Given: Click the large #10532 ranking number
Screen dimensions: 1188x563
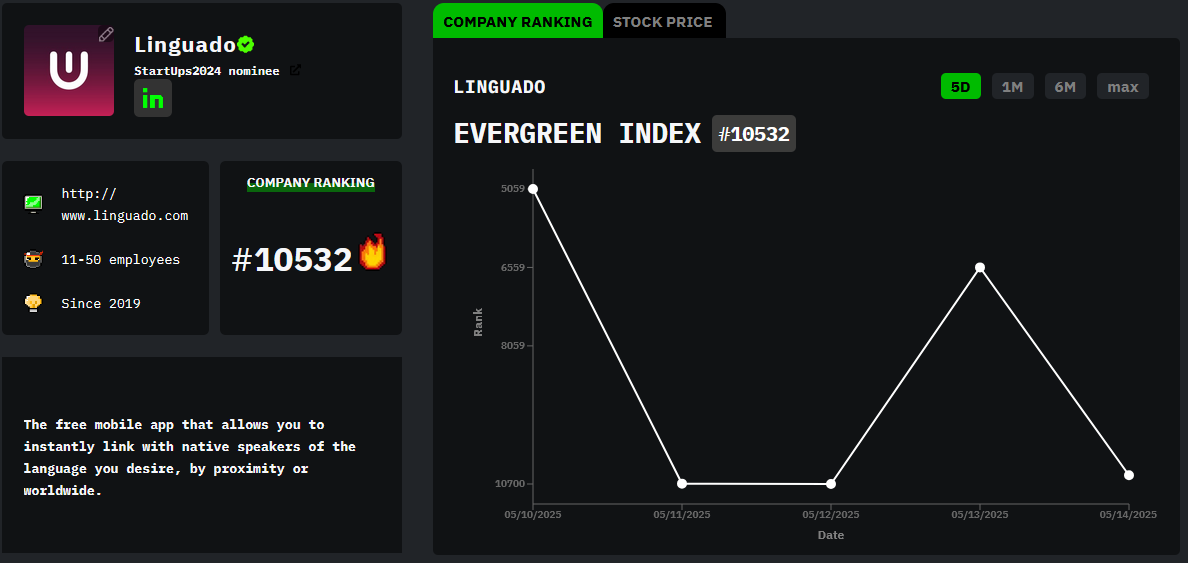Looking at the screenshot, I should (292, 260).
